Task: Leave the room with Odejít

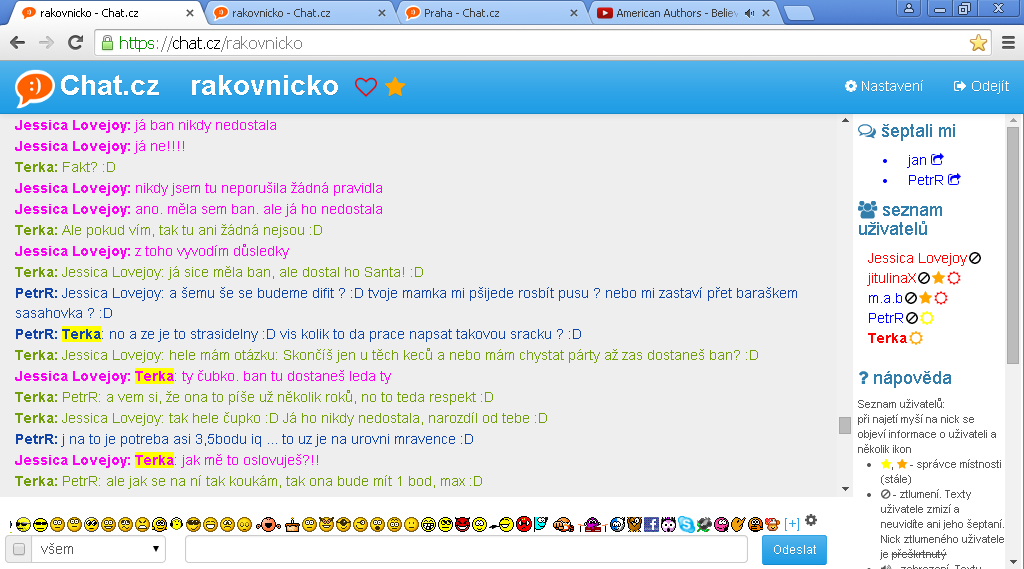Action: tap(981, 86)
